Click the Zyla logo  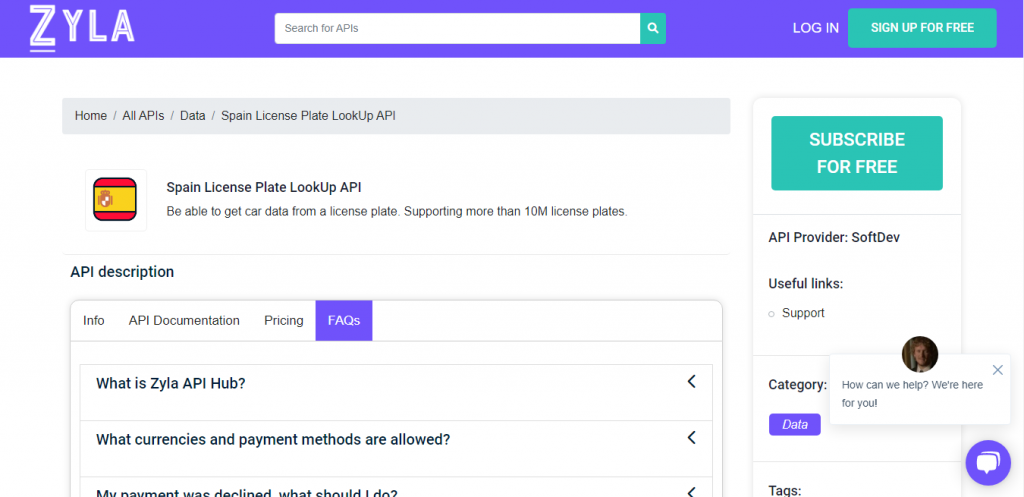coord(82,28)
